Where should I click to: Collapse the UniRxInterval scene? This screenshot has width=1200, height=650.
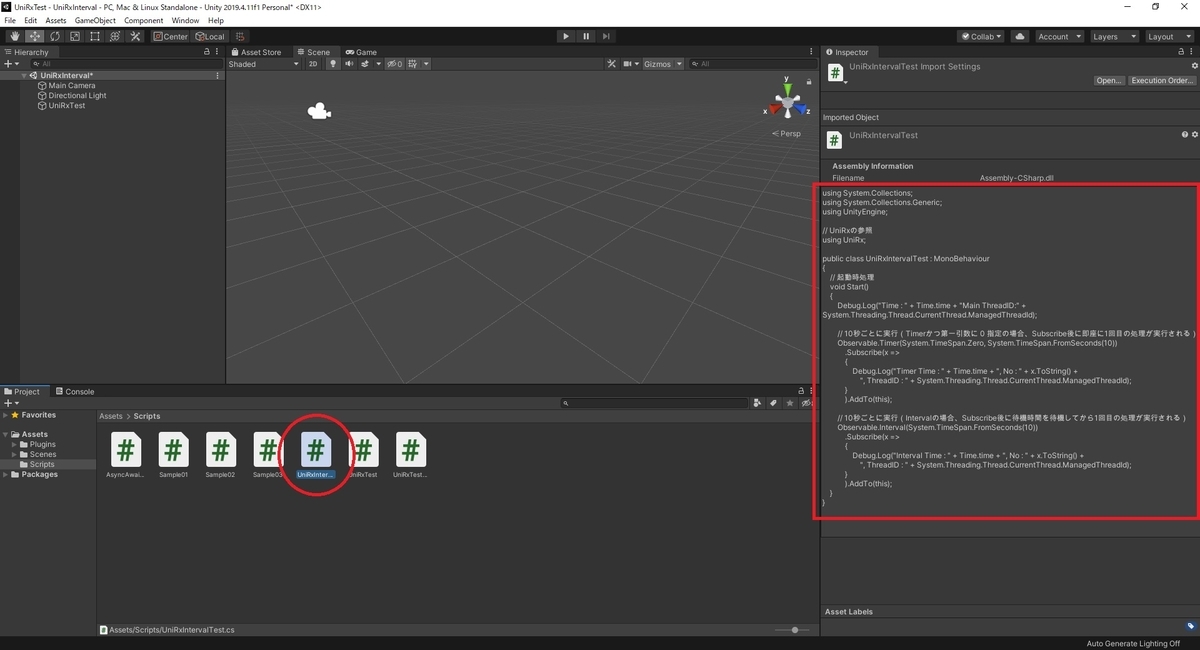coord(24,76)
